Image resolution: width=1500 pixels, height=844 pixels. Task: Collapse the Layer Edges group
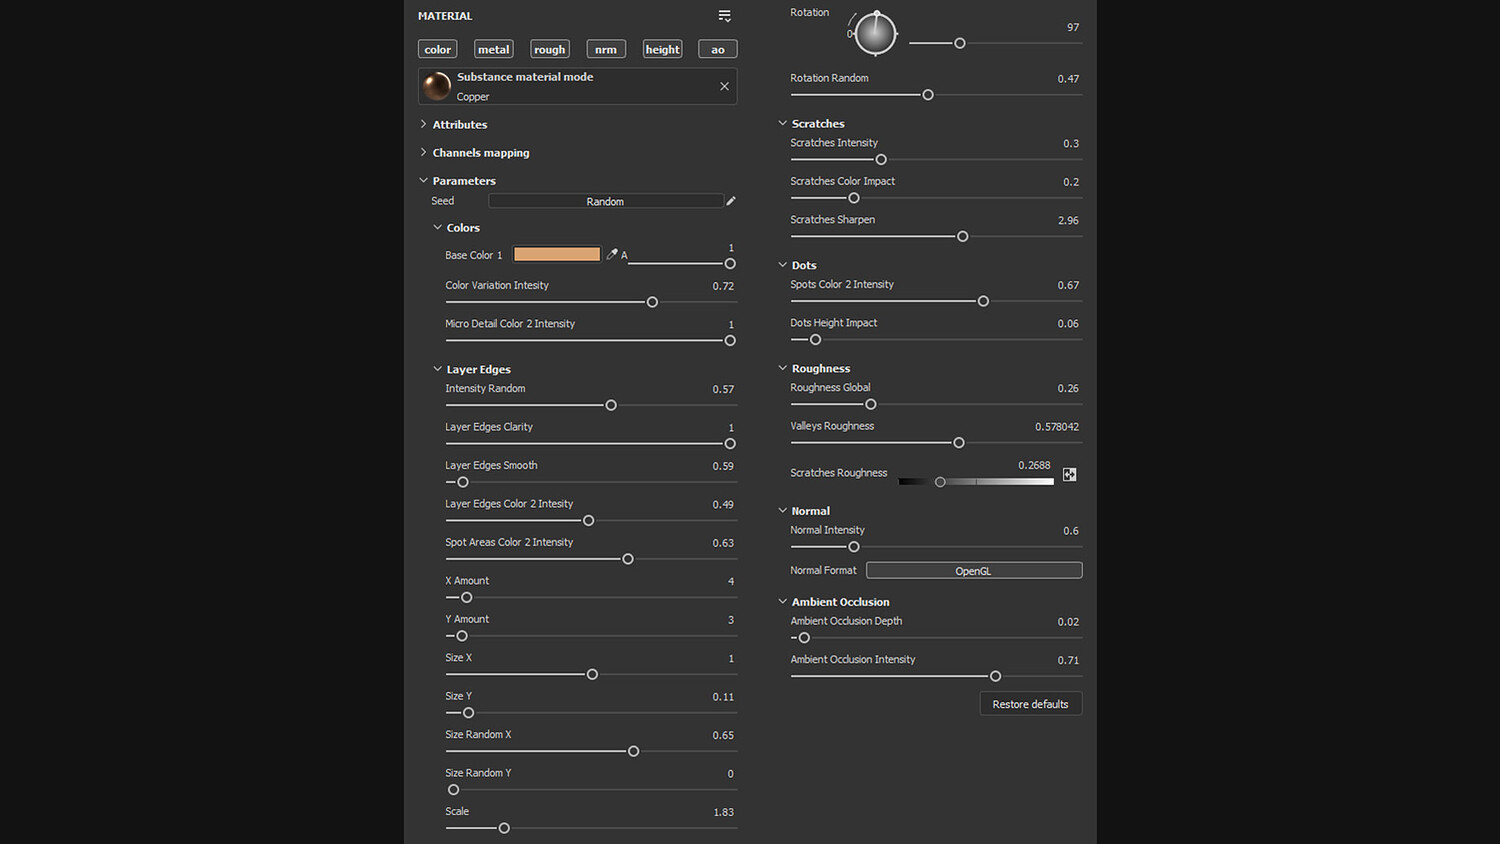pos(438,369)
